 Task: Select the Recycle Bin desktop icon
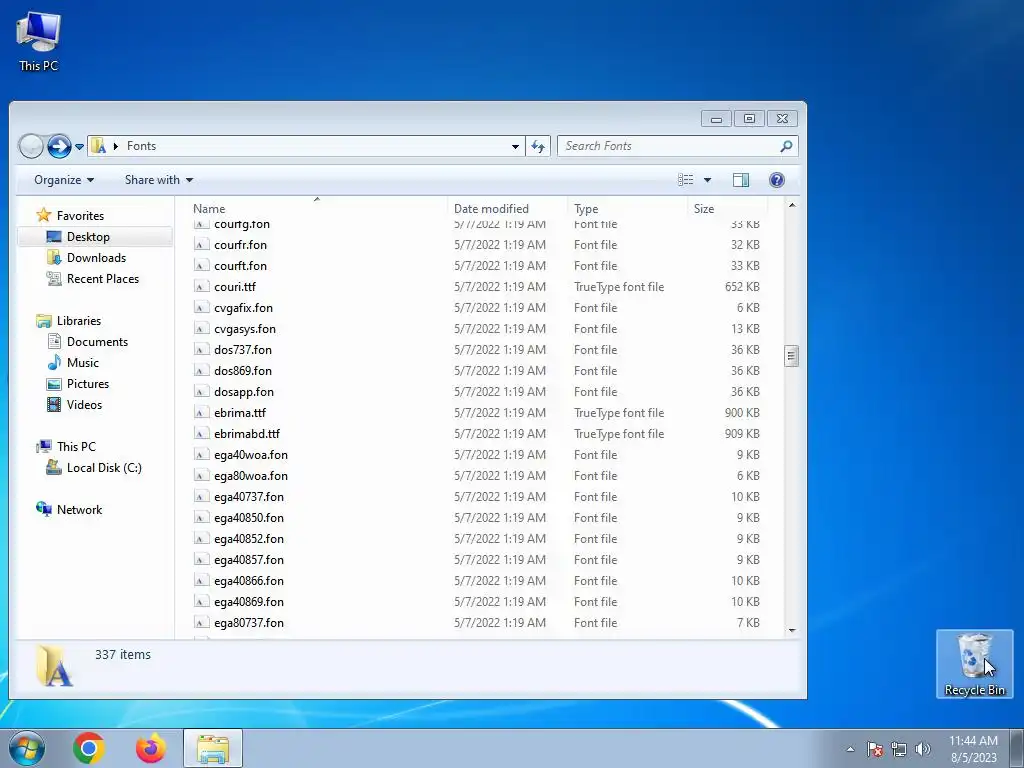pyautogui.click(x=974, y=664)
